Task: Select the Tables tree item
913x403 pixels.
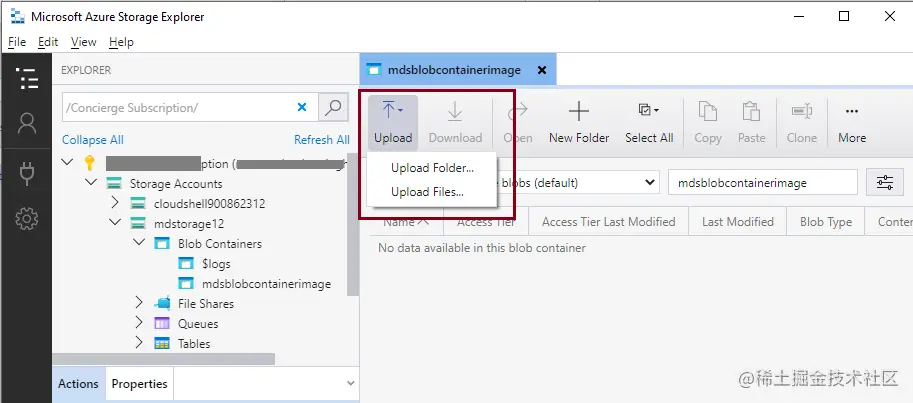Action: tap(194, 344)
